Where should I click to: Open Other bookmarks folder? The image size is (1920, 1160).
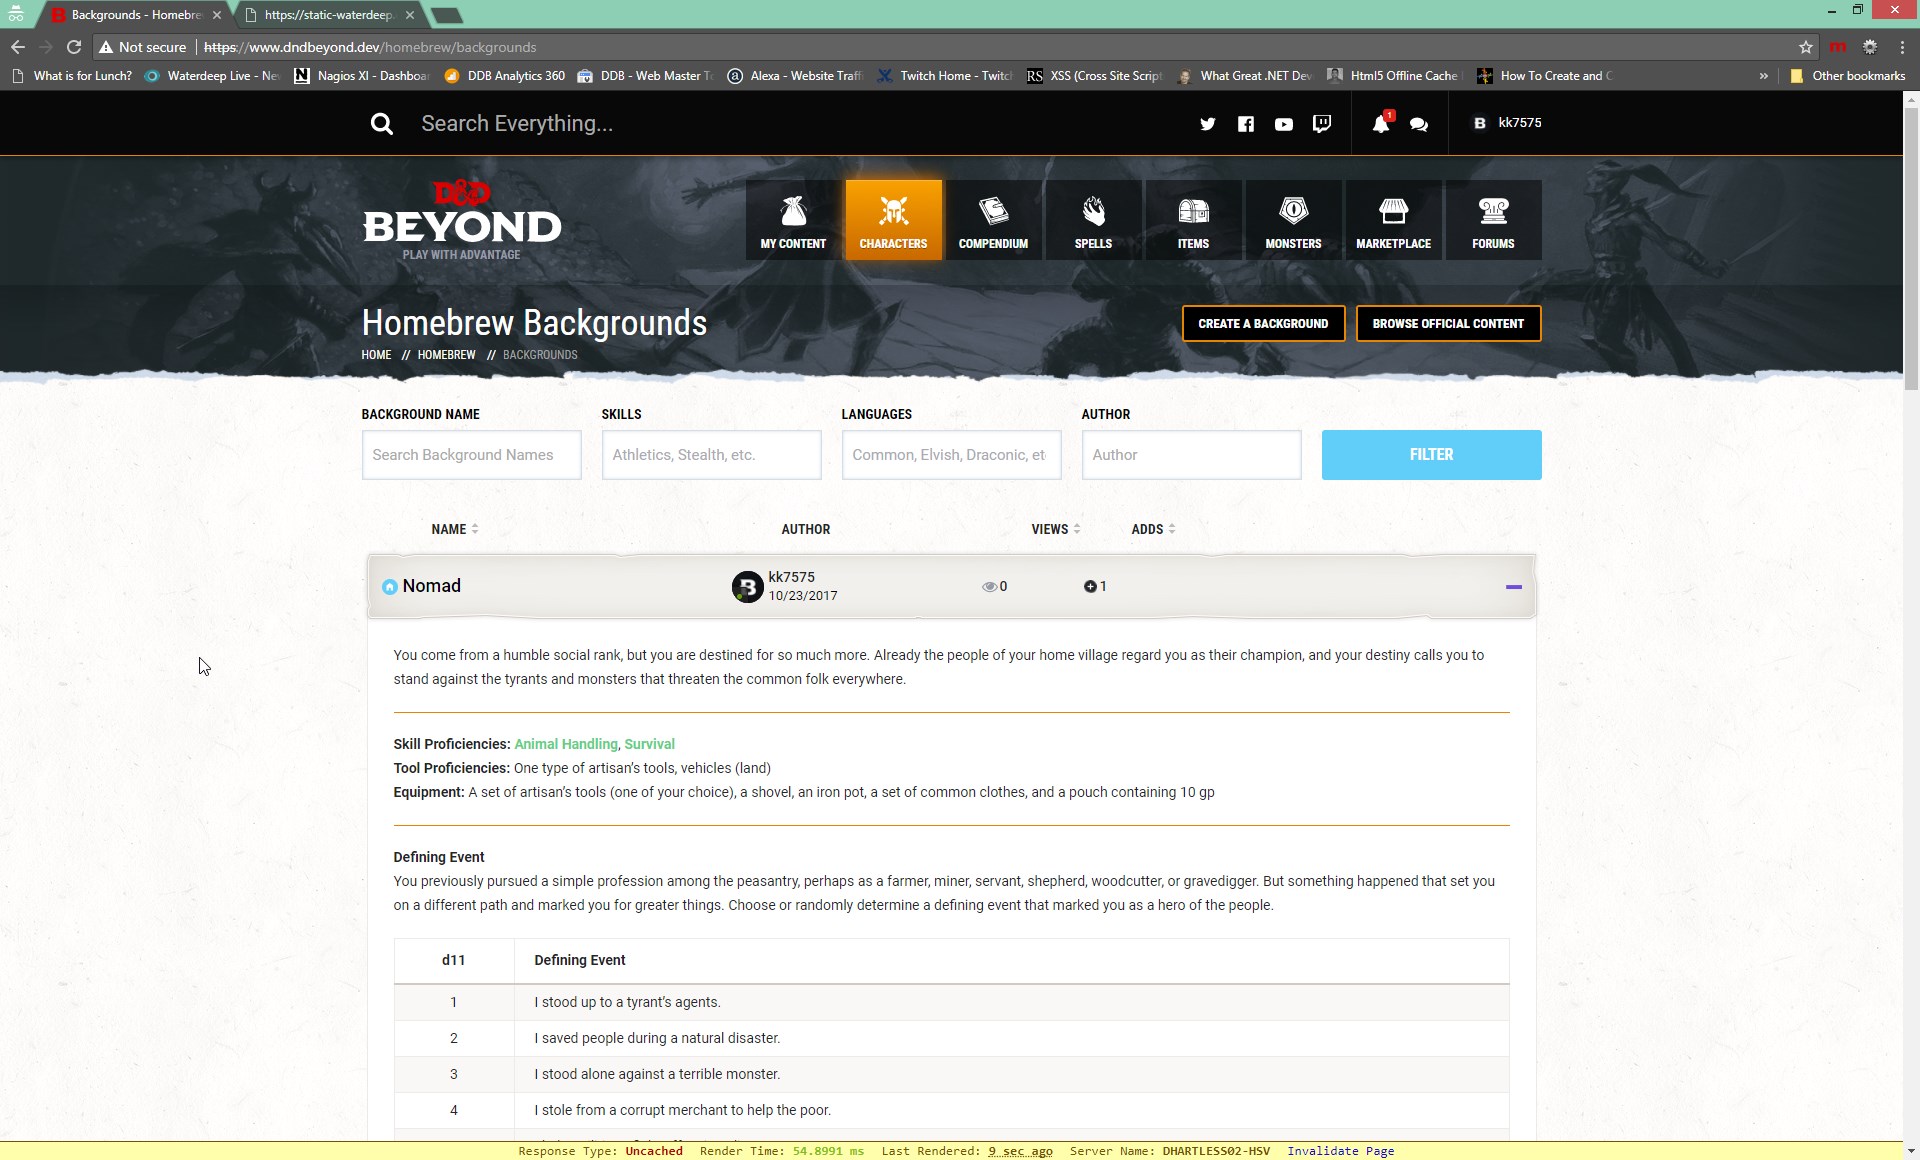1847,76
